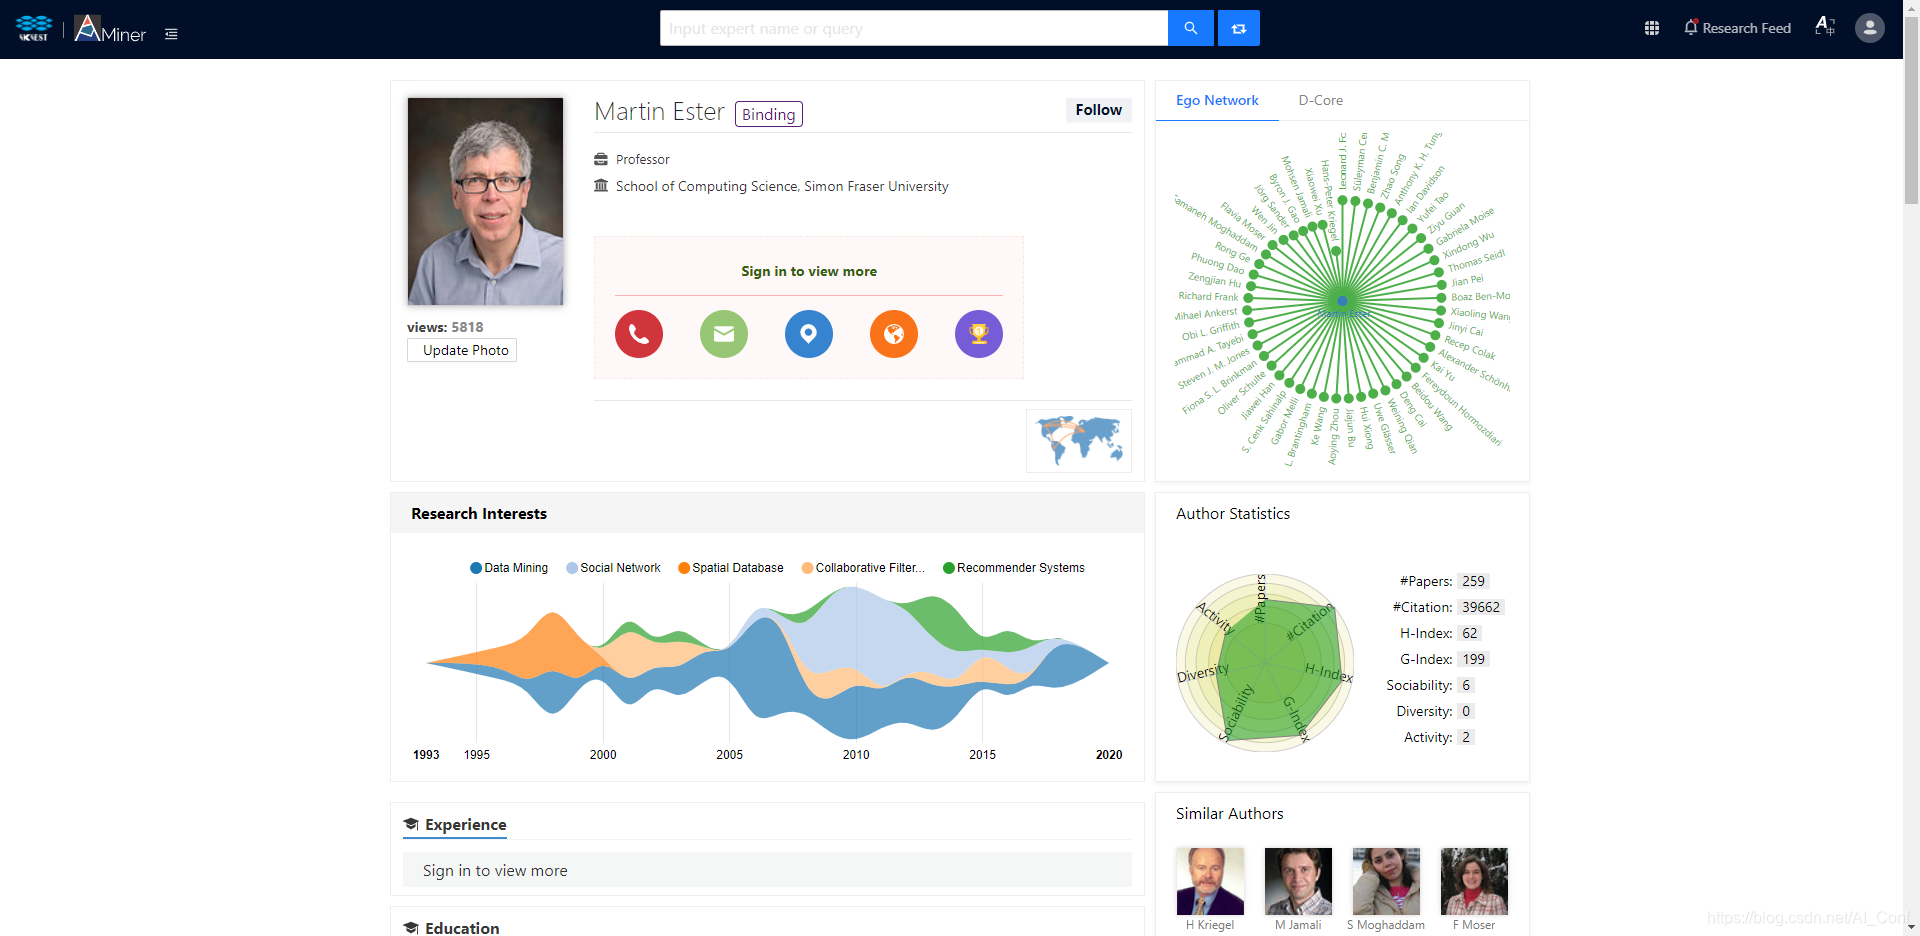This screenshot has height=936, width=1920.
Task: Click 'Sign in to view more' under Experience
Action: [495, 871]
